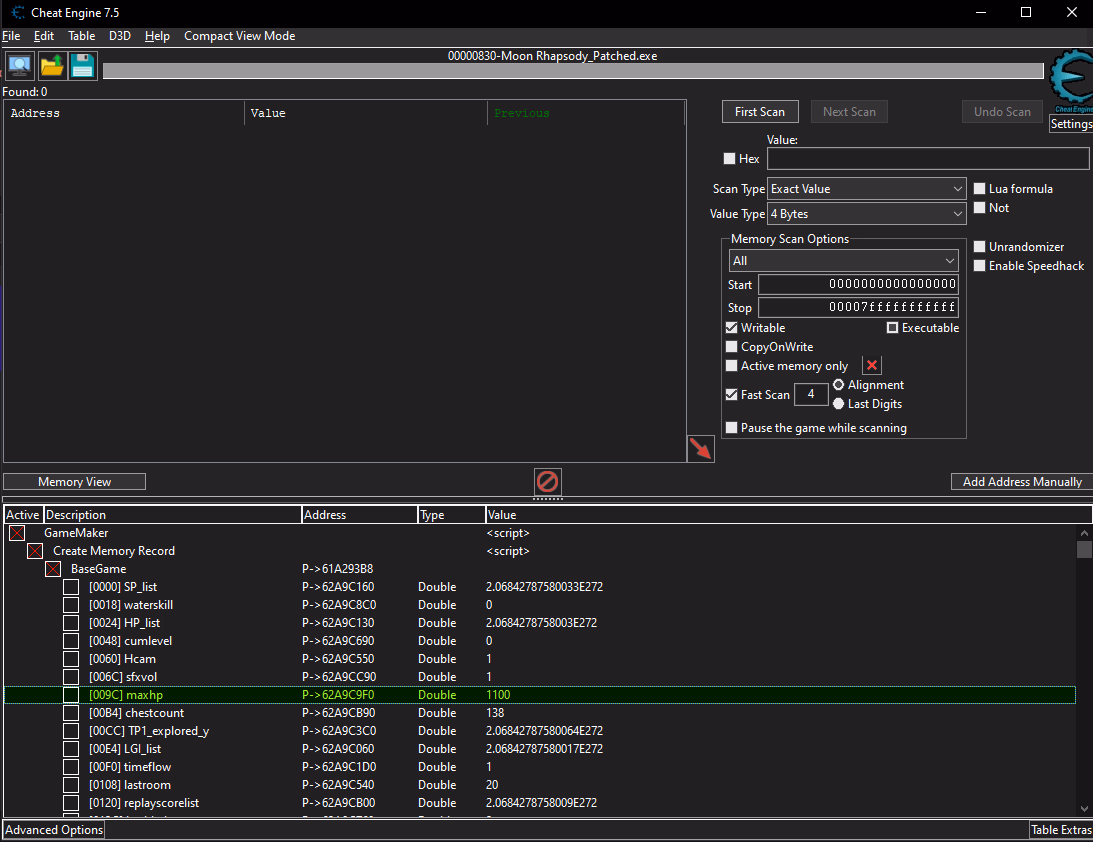Image resolution: width=1093 pixels, height=842 pixels.
Task: Open the Scan Type dropdown
Action: coord(866,189)
